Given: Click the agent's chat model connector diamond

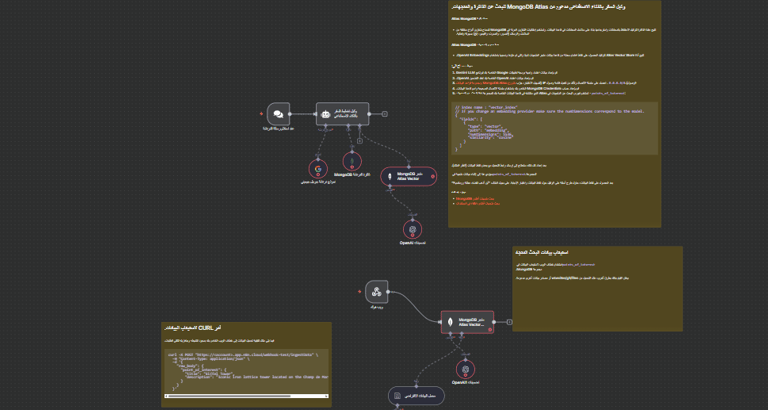Looking at the screenshot, I should point(327,125).
